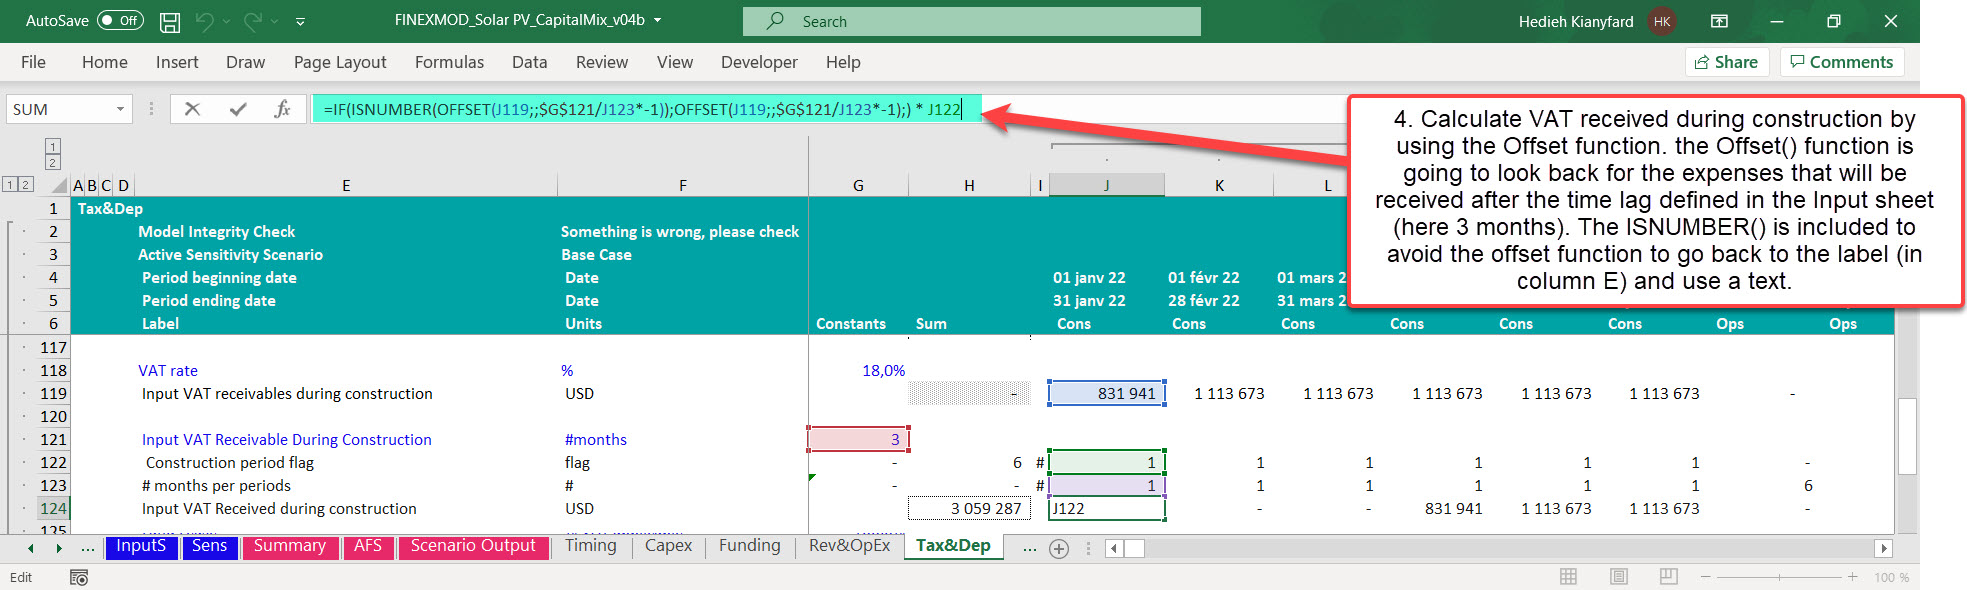The image size is (1967, 590).
Task: Select column E header
Action: point(346,185)
